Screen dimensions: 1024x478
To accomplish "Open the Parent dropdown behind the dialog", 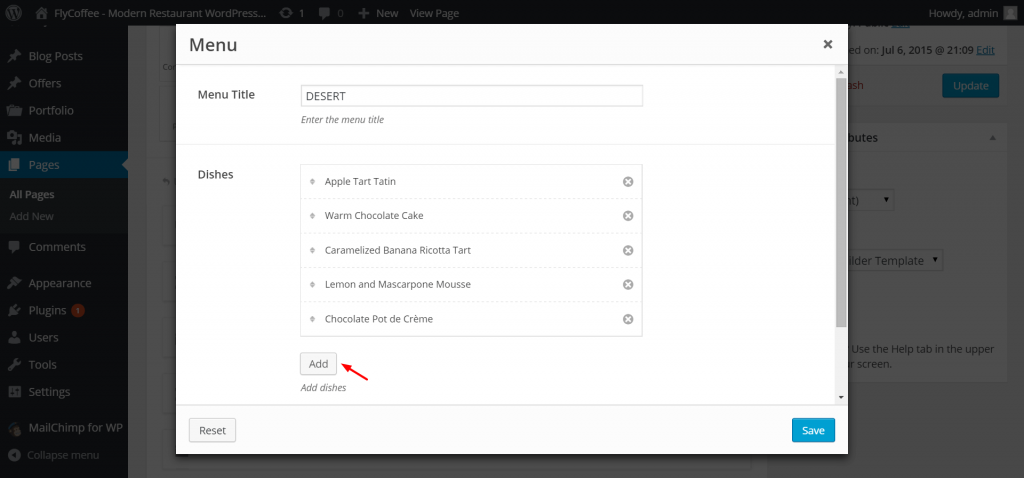I will tap(871, 199).
